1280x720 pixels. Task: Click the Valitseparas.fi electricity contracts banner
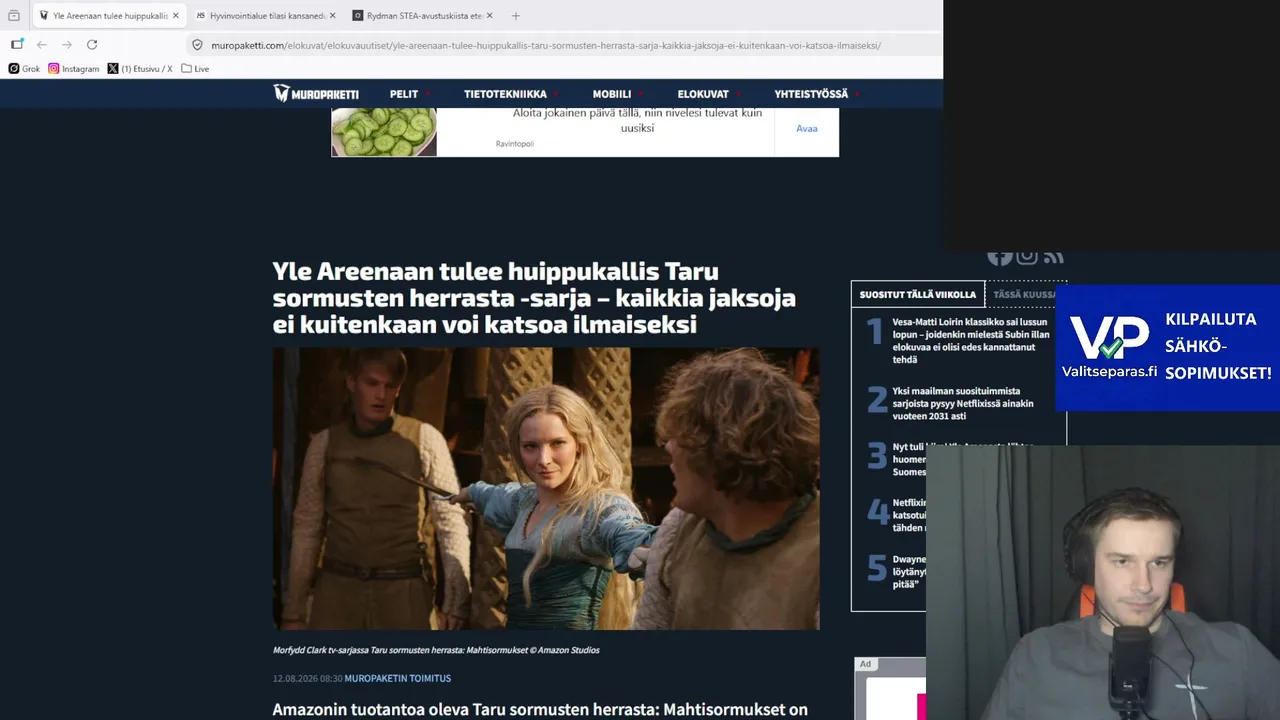pyautogui.click(x=1167, y=348)
